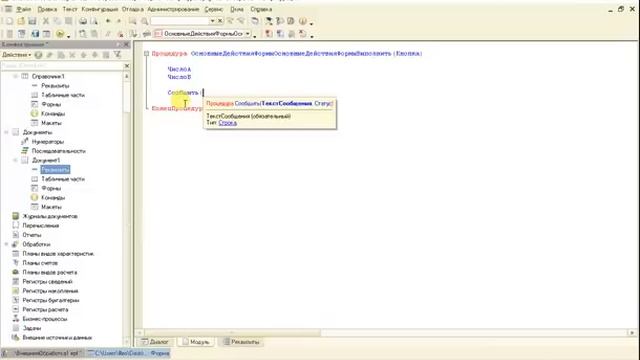The image size is (640, 360).
Task: Click the Строка type link in tooltip
Action: click(x=227, y=123)
